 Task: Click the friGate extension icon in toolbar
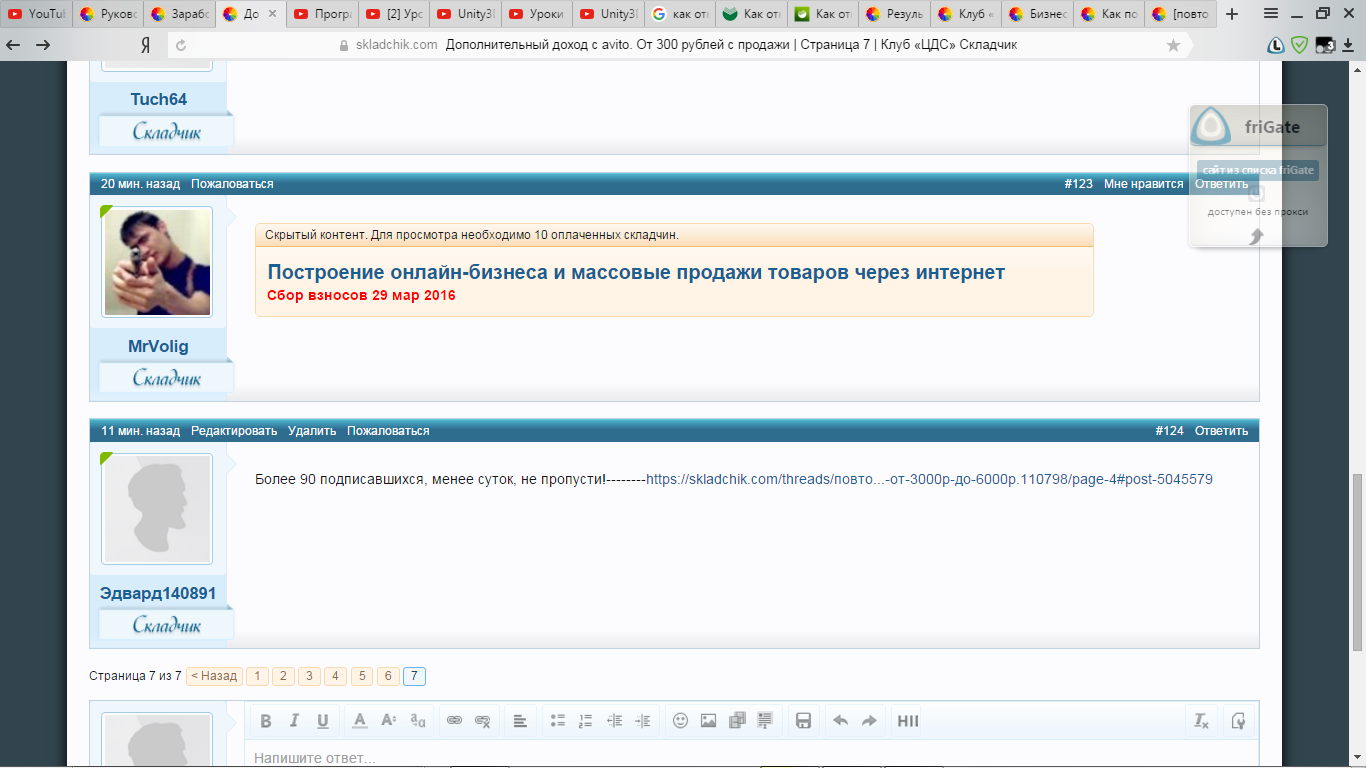[x=1276, y=45]
